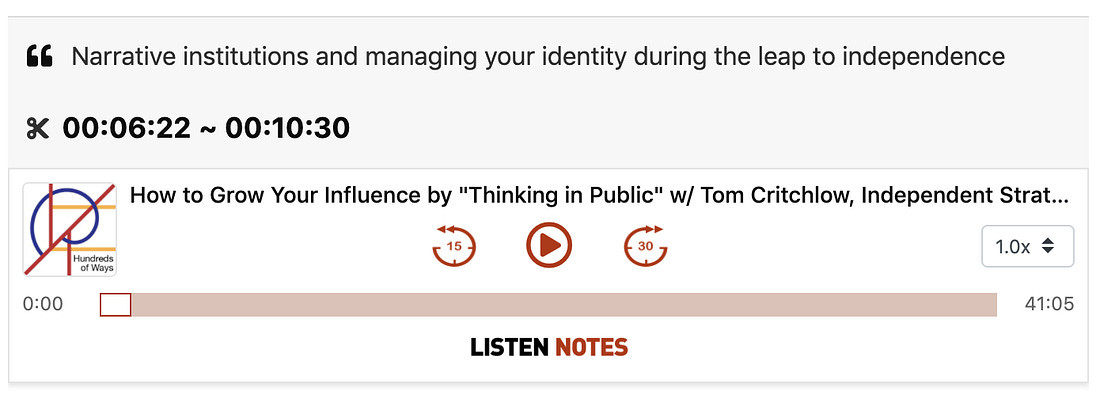1100x399 pixels.
Task: Click the scissors clip icon
Action: click(38, 128)
